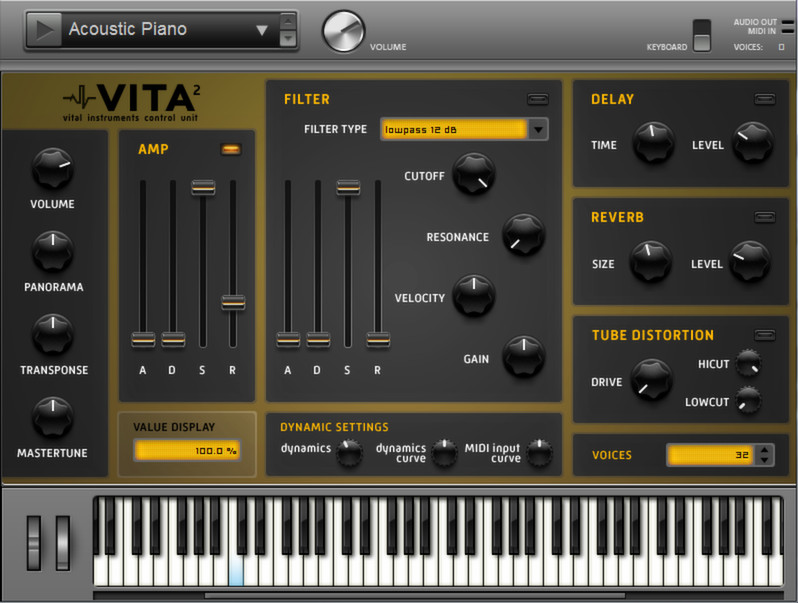Click the HICUT small knob
The height and width of the screenshot is (603, 798).
[x=749, y=363]
